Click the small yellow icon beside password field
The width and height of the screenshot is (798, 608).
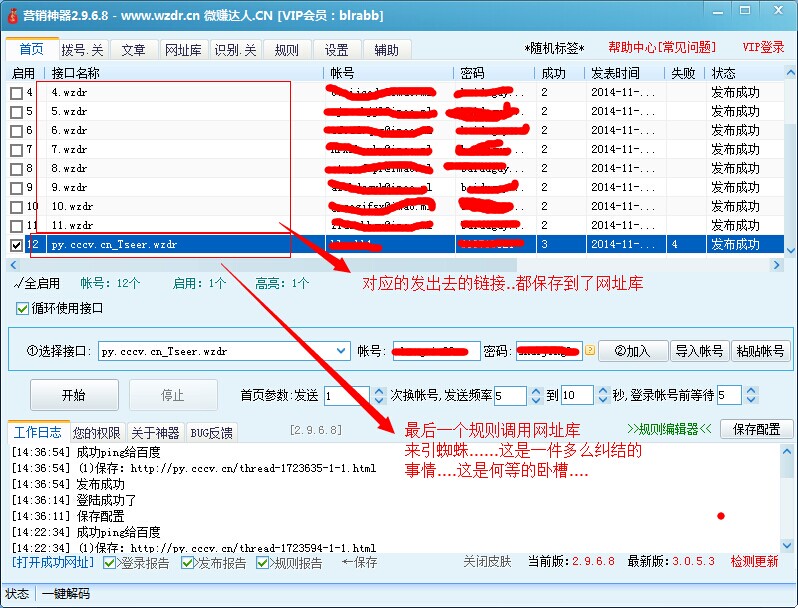pos(589,351)
